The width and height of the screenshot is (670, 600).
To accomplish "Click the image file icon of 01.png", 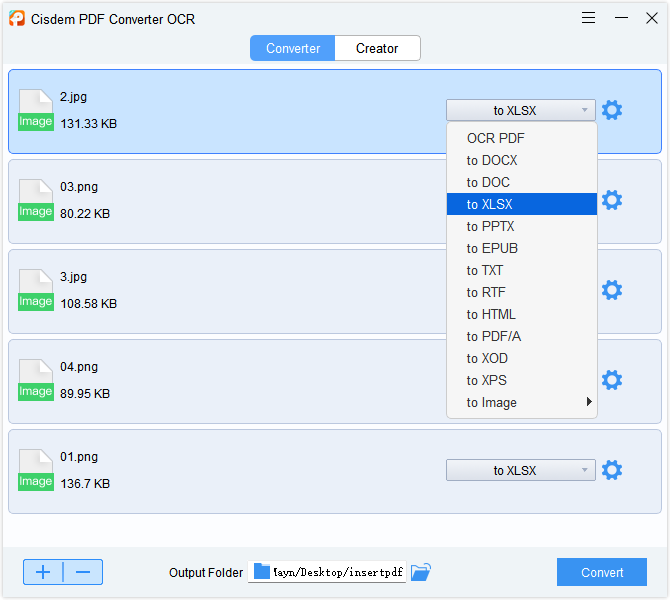I will (36, 470).
